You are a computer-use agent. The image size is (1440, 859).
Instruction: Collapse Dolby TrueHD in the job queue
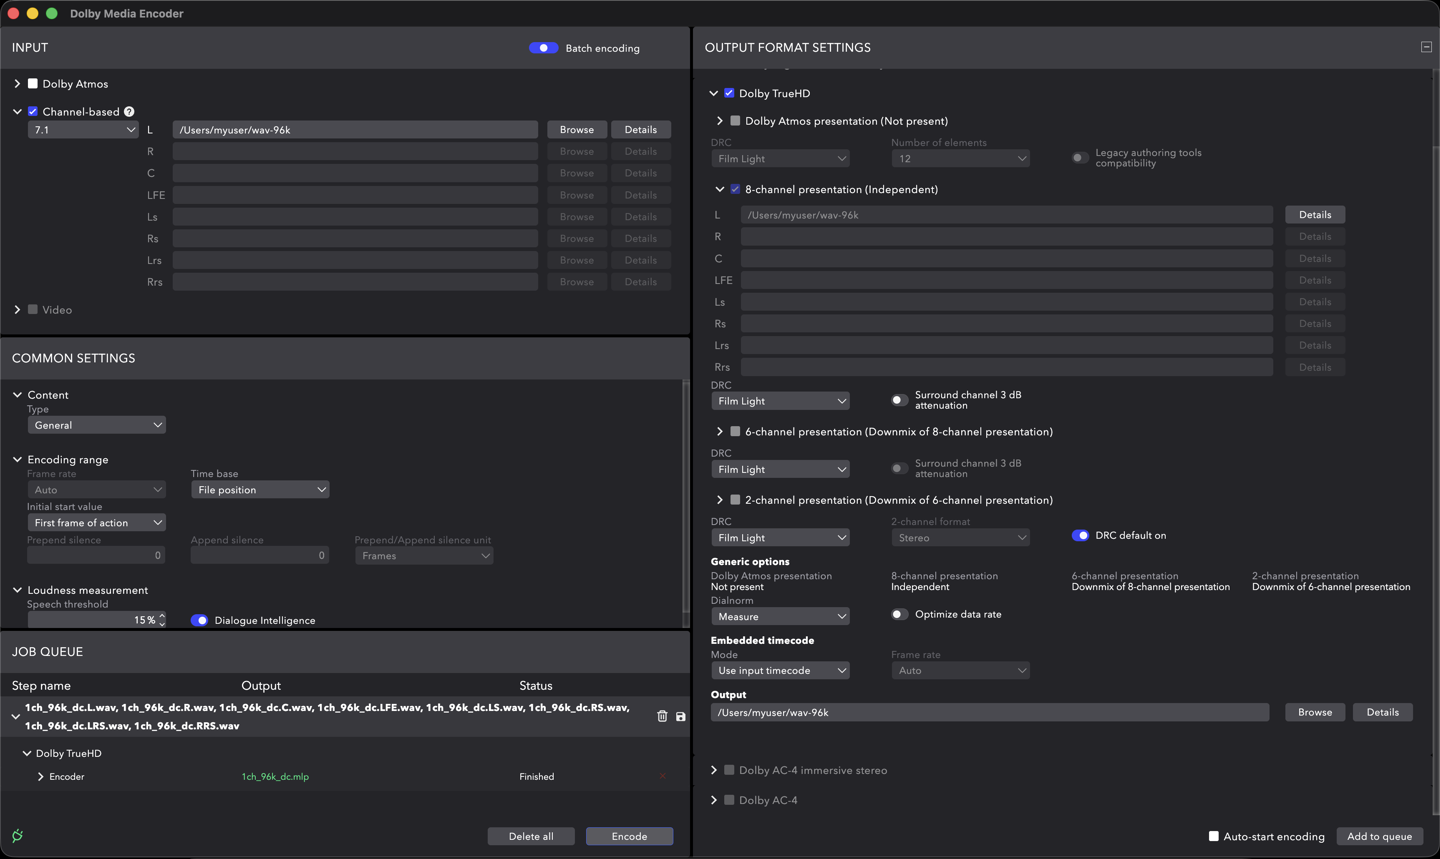tap(27, 753)
